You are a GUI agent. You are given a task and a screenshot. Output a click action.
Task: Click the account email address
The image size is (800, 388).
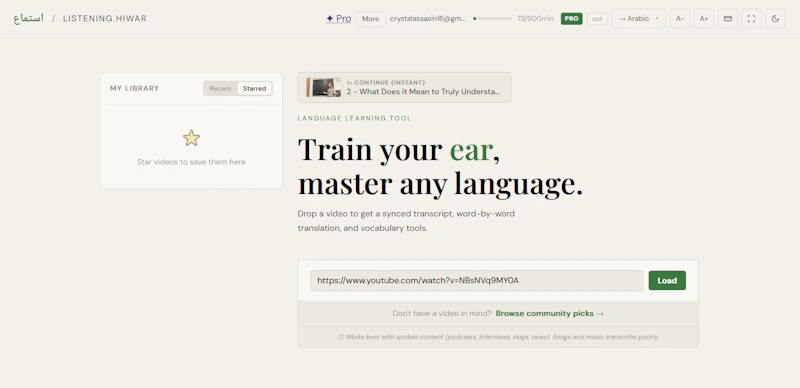tap(428, 18)
